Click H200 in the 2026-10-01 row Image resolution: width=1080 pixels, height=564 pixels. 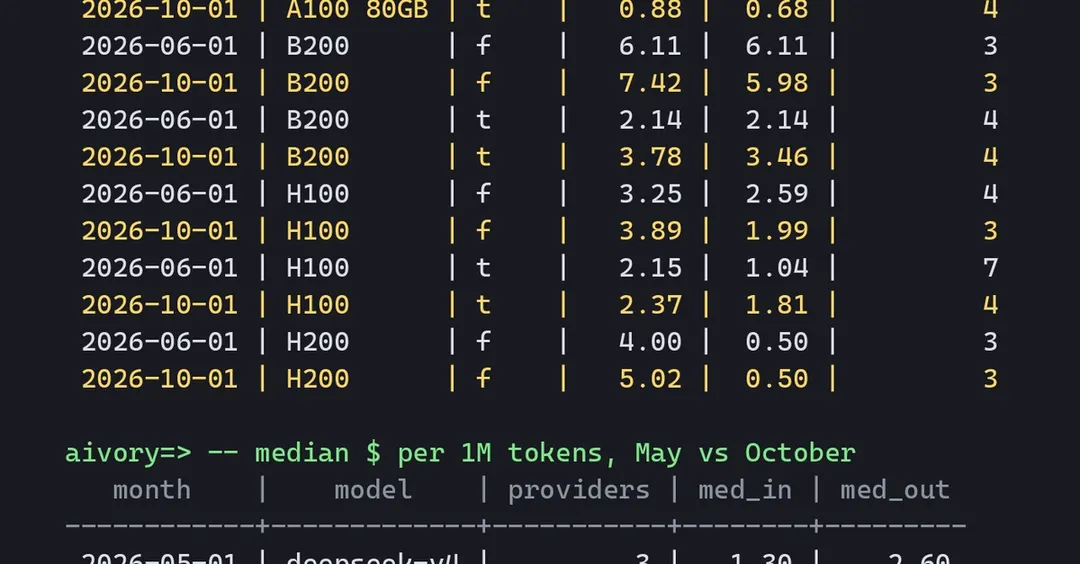coord(318,379)
